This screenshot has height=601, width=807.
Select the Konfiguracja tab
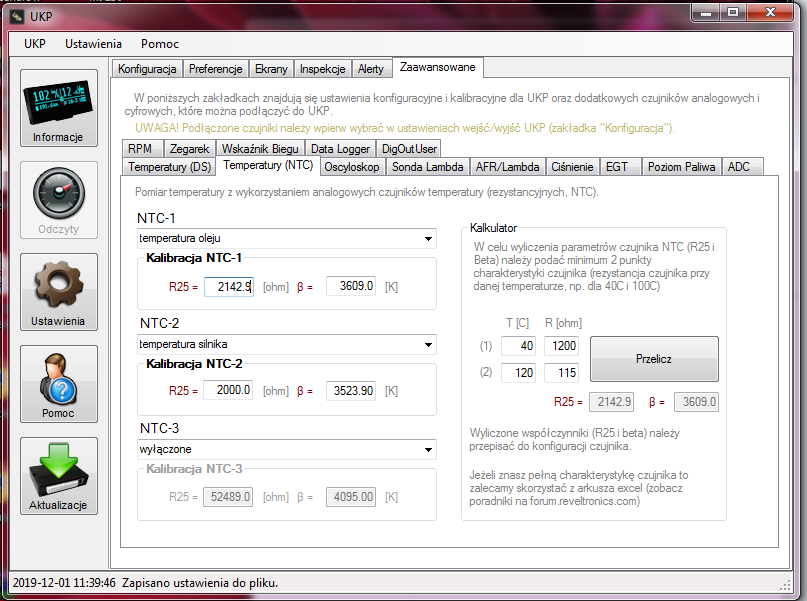[147, 69]
